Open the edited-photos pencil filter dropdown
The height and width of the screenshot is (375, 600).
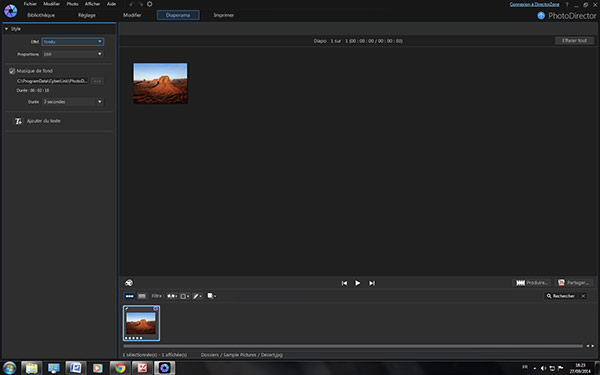tap(197, 296)
